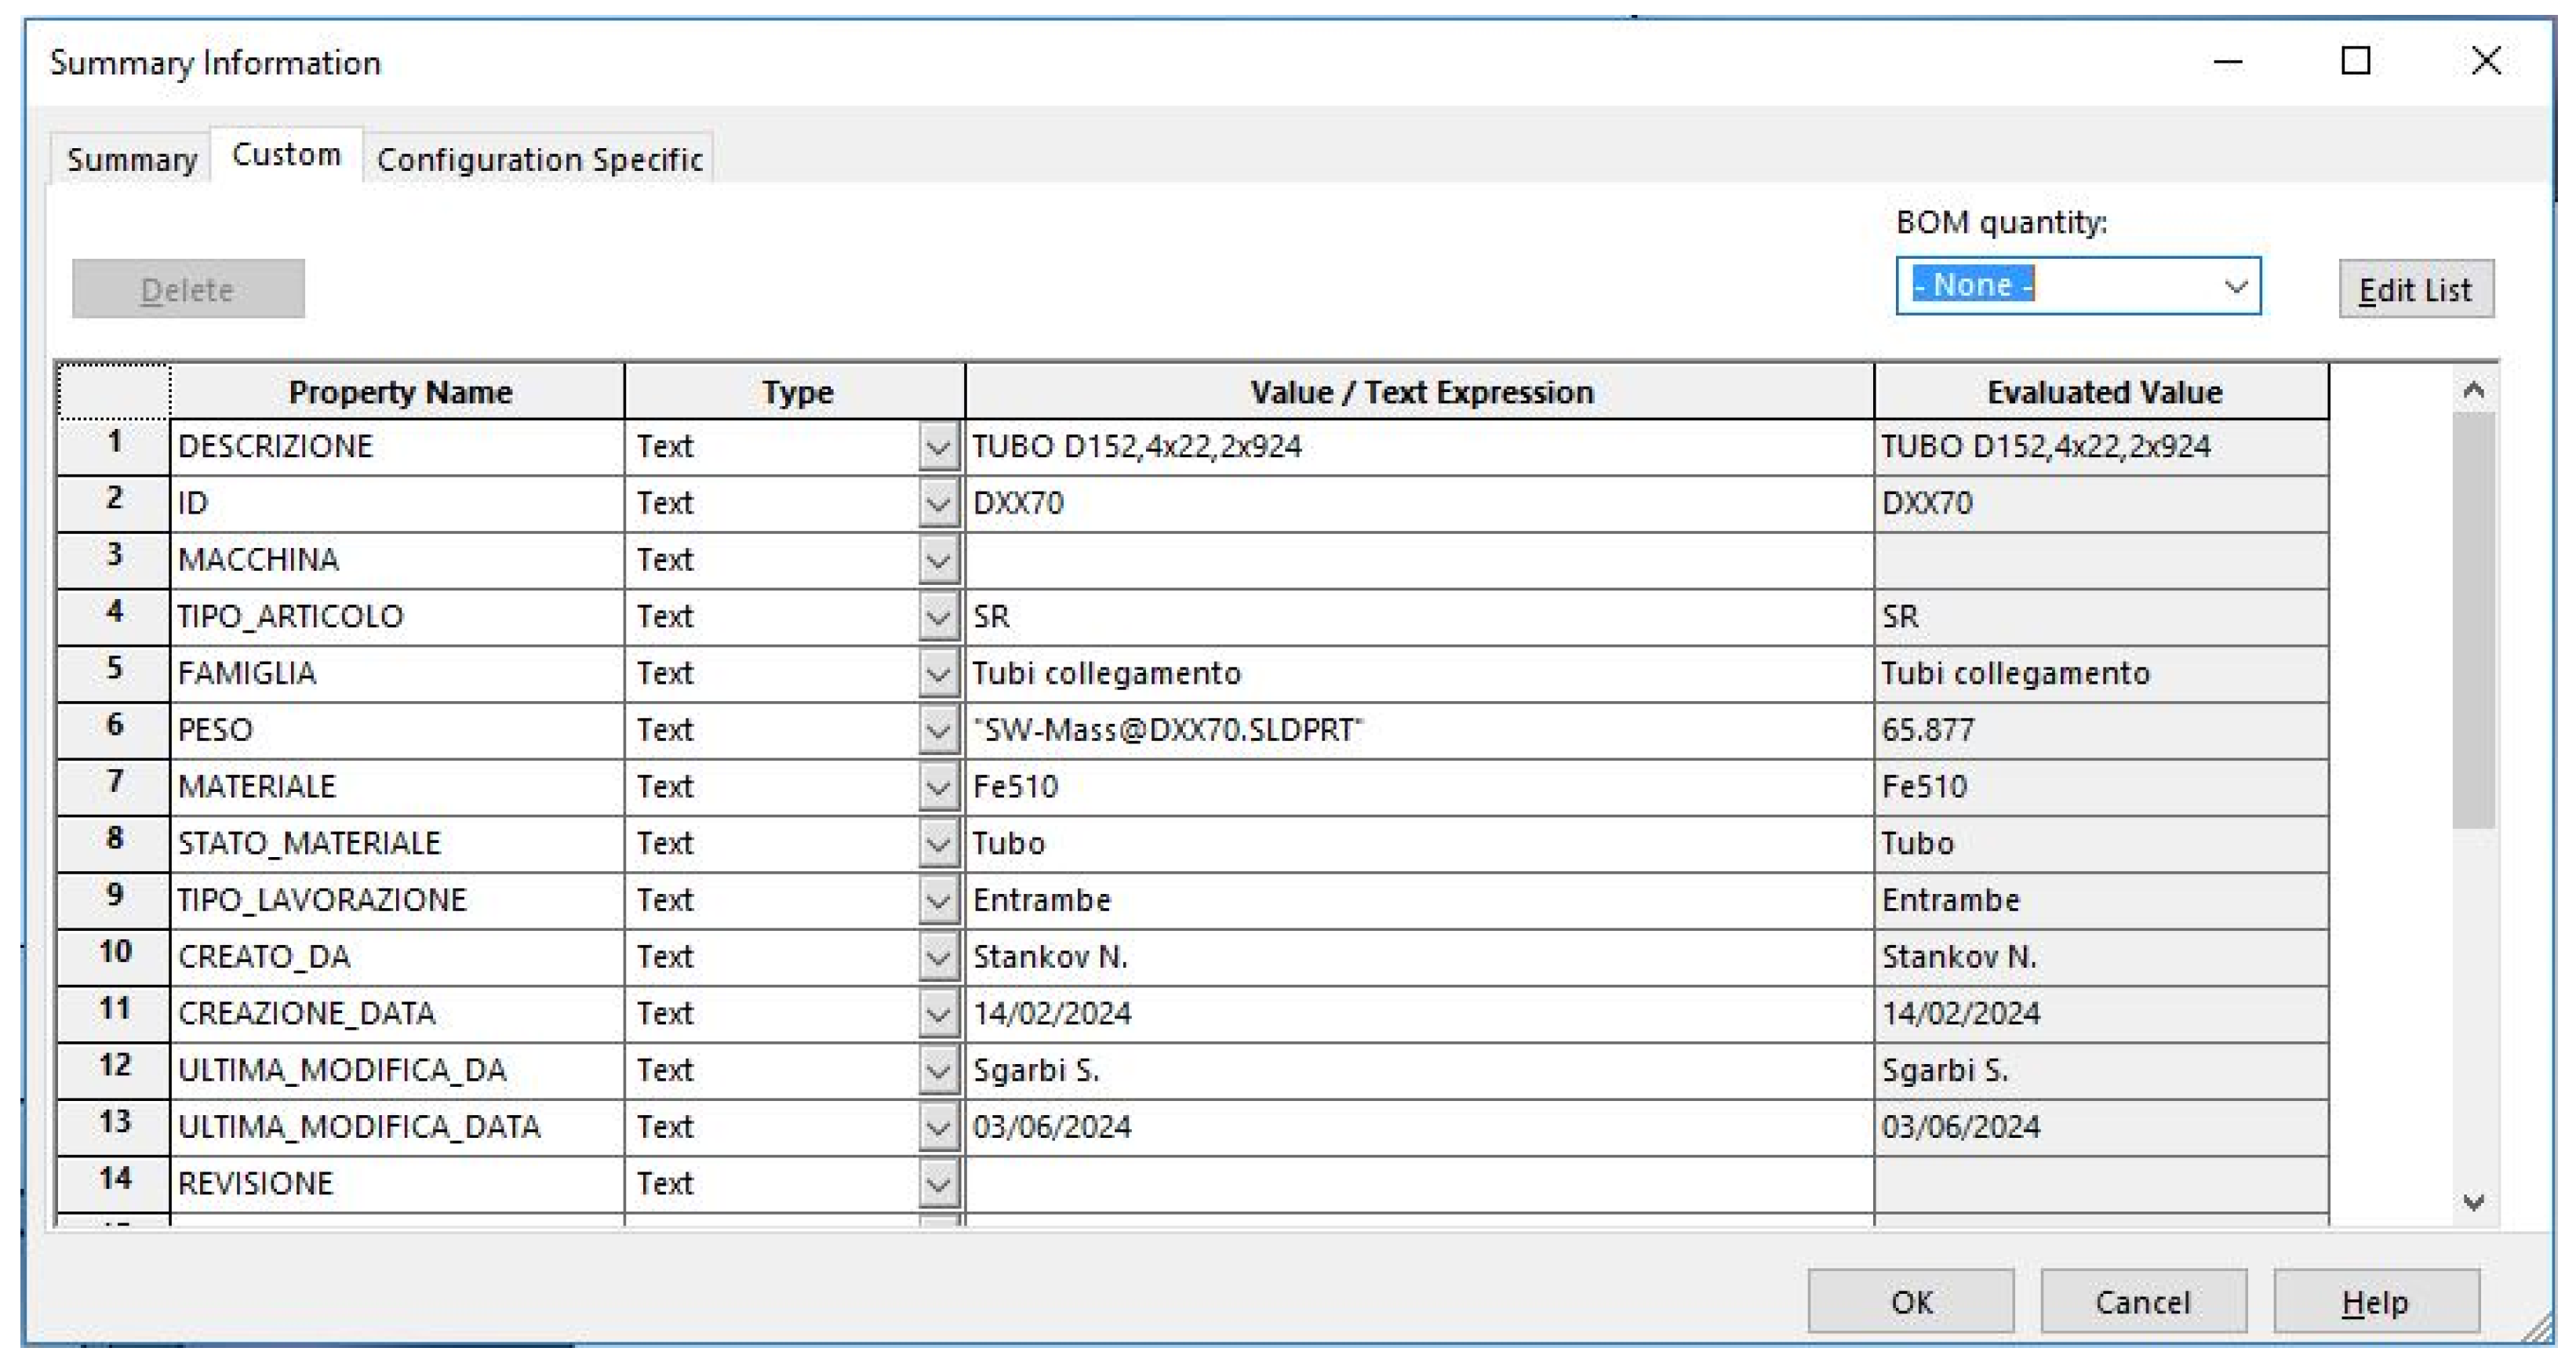Click the Cancel button
The image size is (2576, 1366).
2142,1302
